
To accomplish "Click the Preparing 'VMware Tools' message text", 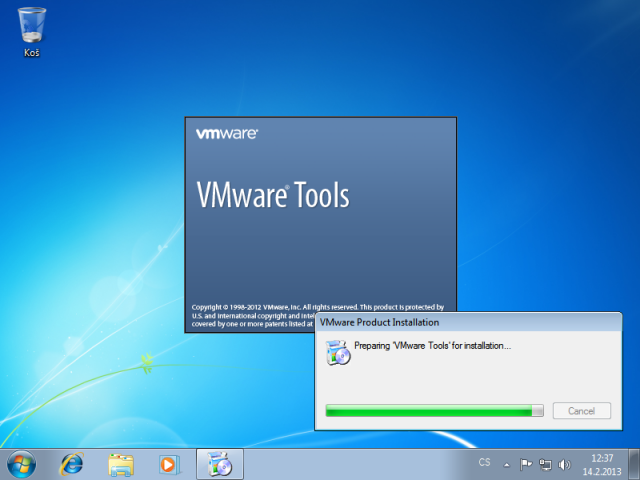I will (x=432, y=346).
